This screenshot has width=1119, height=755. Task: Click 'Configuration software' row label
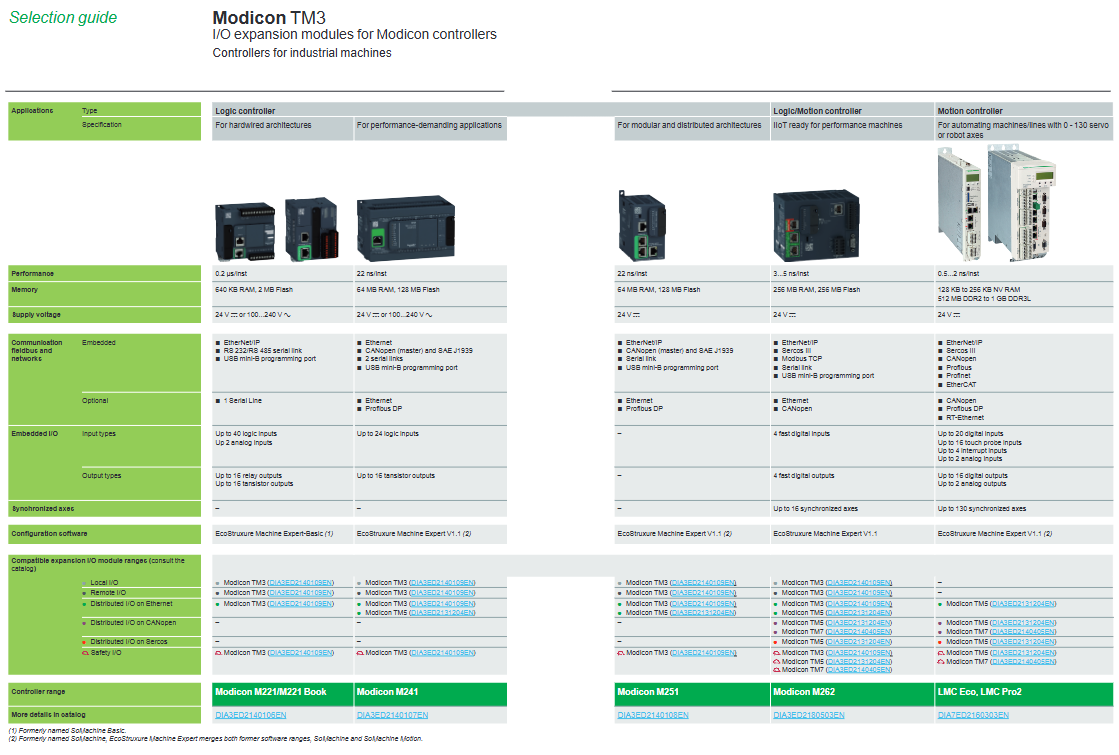point(49,534)
